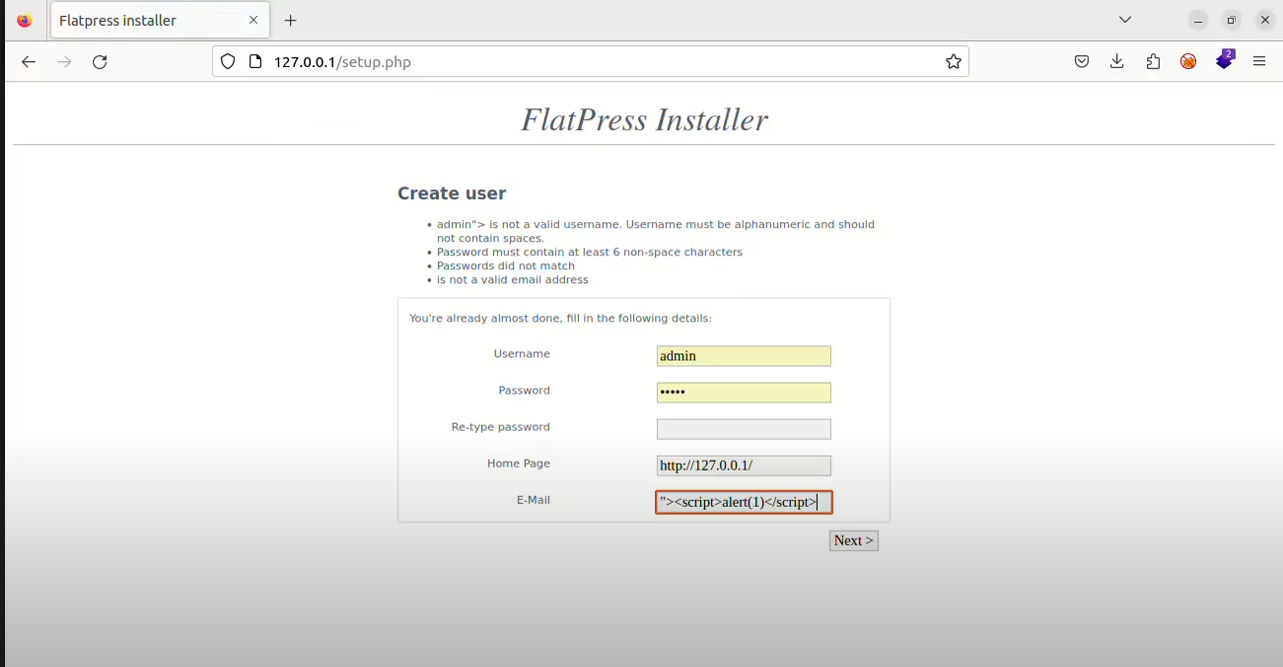This screenshot has height=667, width=1283.
Task: Click the Password label
Action: (524, 390)
